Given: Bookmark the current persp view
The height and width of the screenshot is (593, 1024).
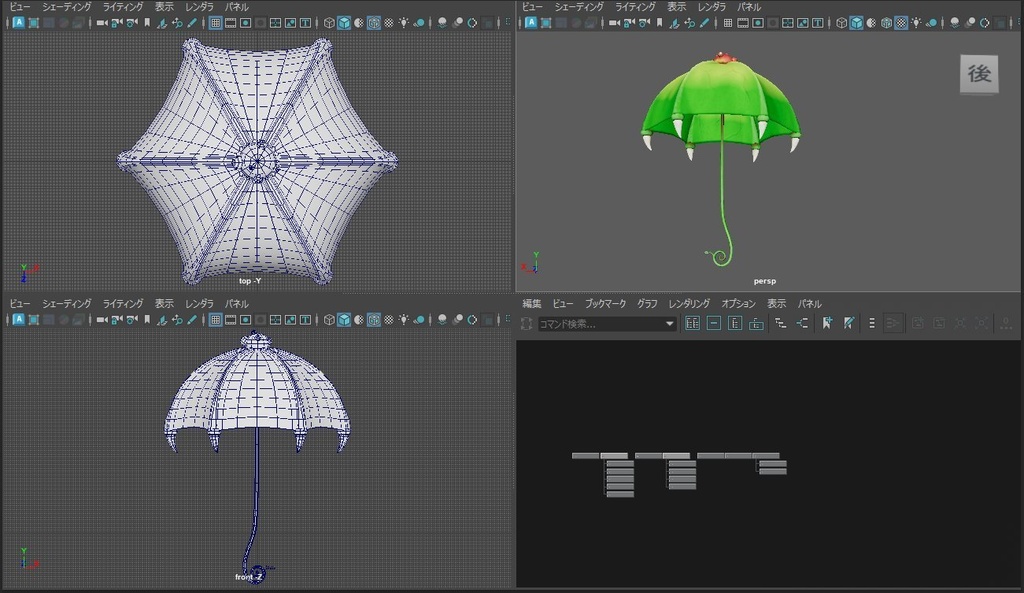Looking at the screenshot, I should coord(658,22).
